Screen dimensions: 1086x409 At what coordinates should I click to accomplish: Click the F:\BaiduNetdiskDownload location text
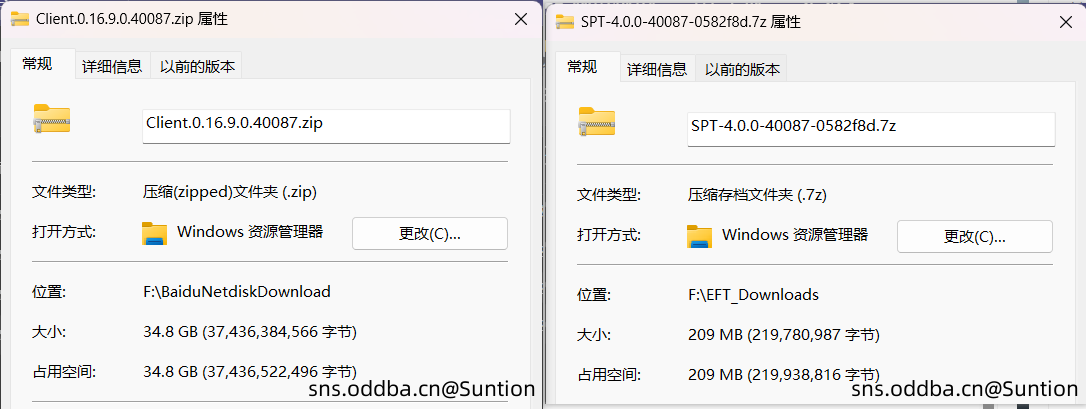tap(237, 292)
